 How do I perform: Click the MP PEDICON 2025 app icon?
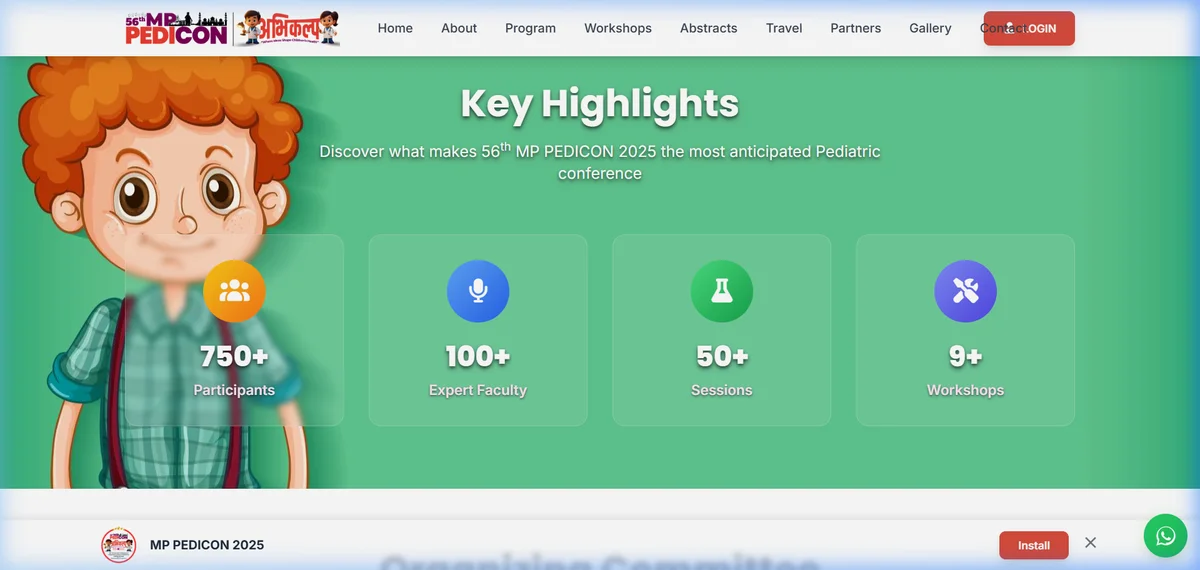tap(119, 545)
